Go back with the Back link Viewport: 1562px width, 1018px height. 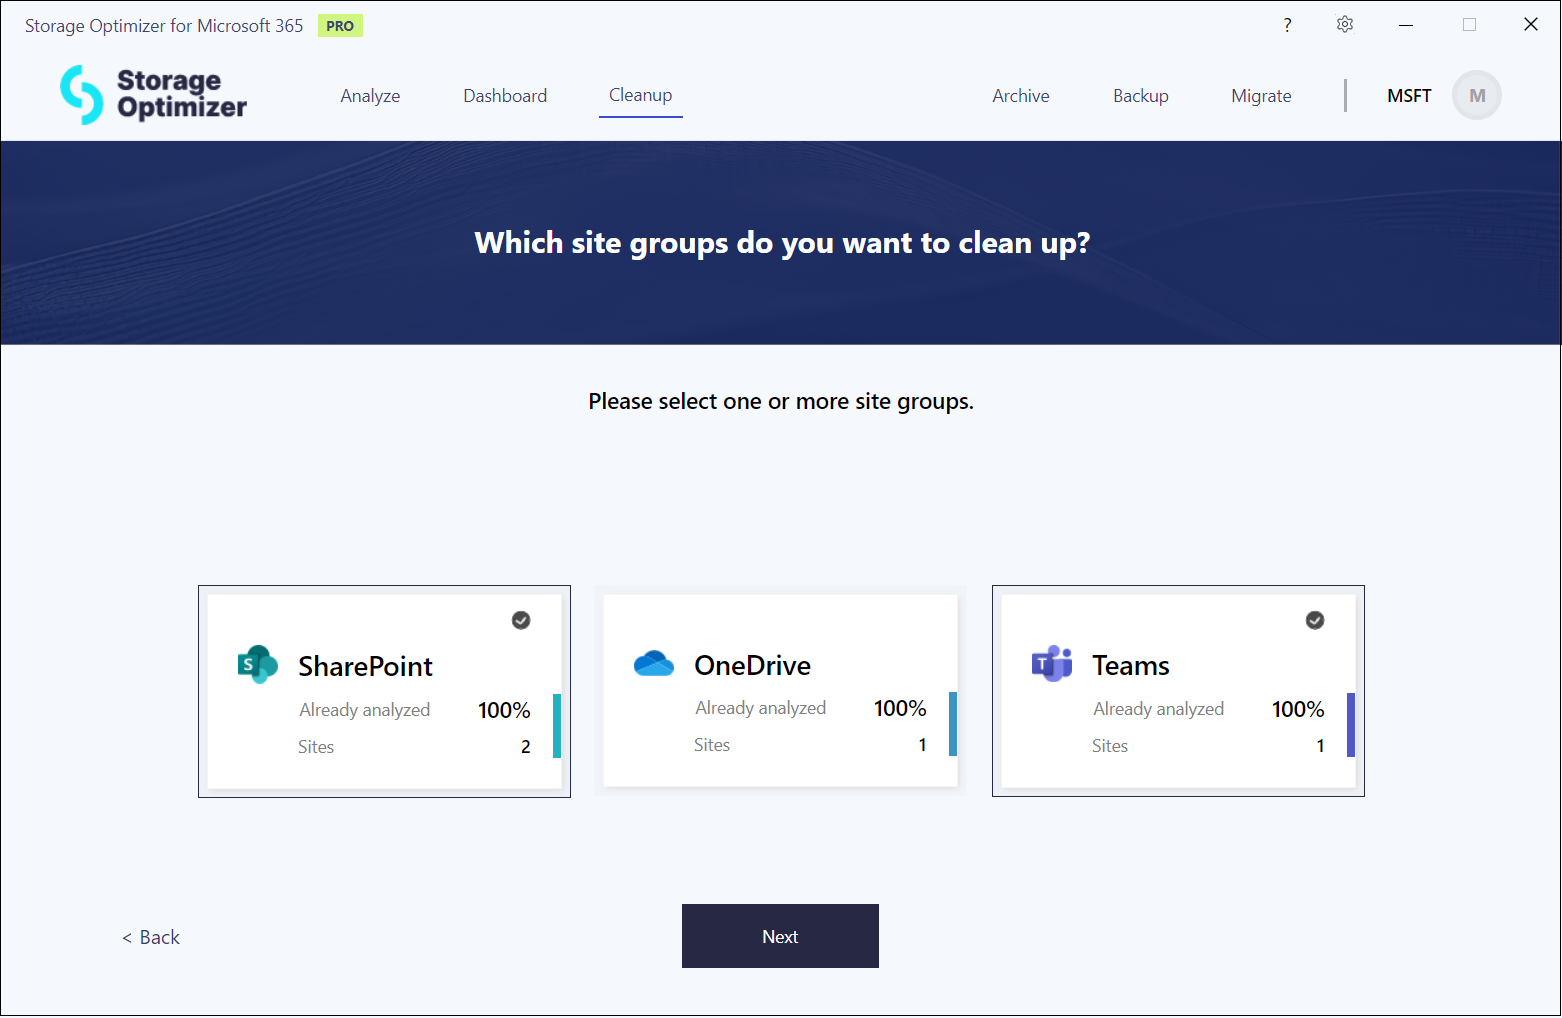(151, 937)
